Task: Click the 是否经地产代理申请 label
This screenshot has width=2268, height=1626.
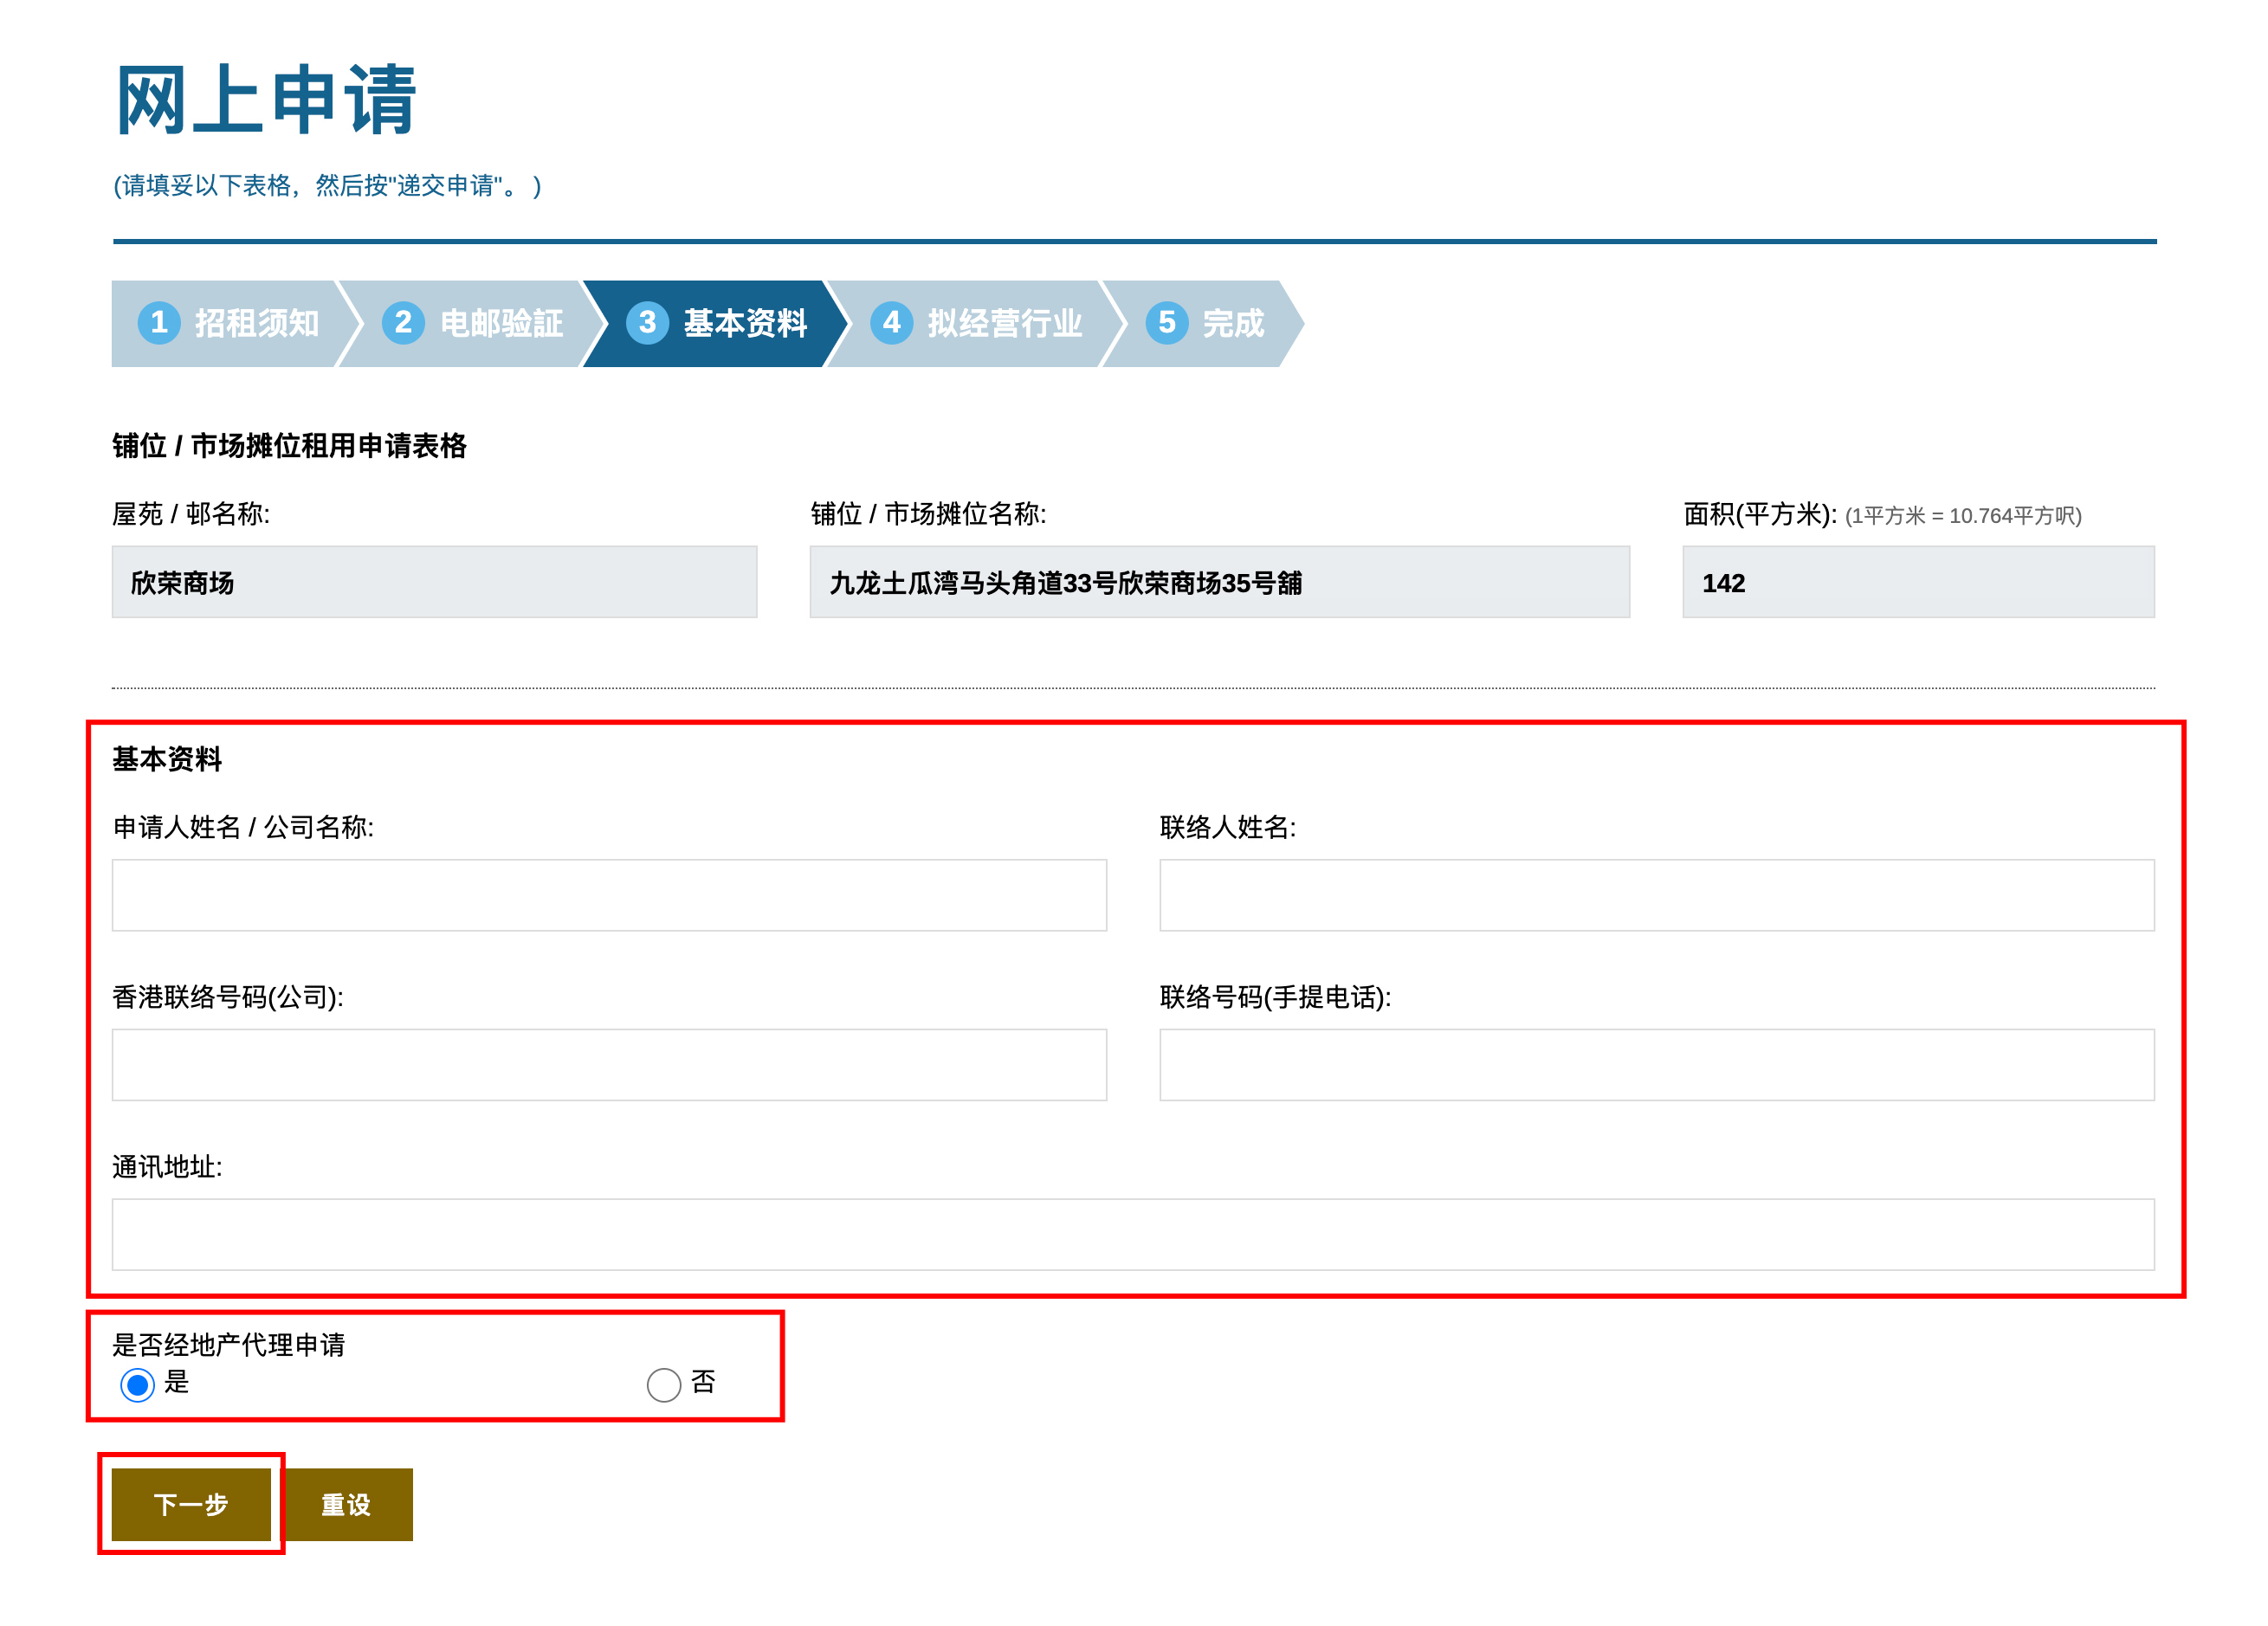Action: (228, 1344)
